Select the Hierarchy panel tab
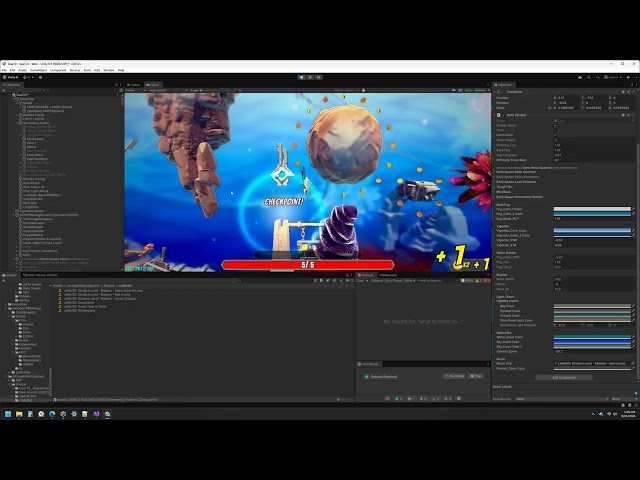The width and height of the screenshot is (640, 480). click(12, 85)
